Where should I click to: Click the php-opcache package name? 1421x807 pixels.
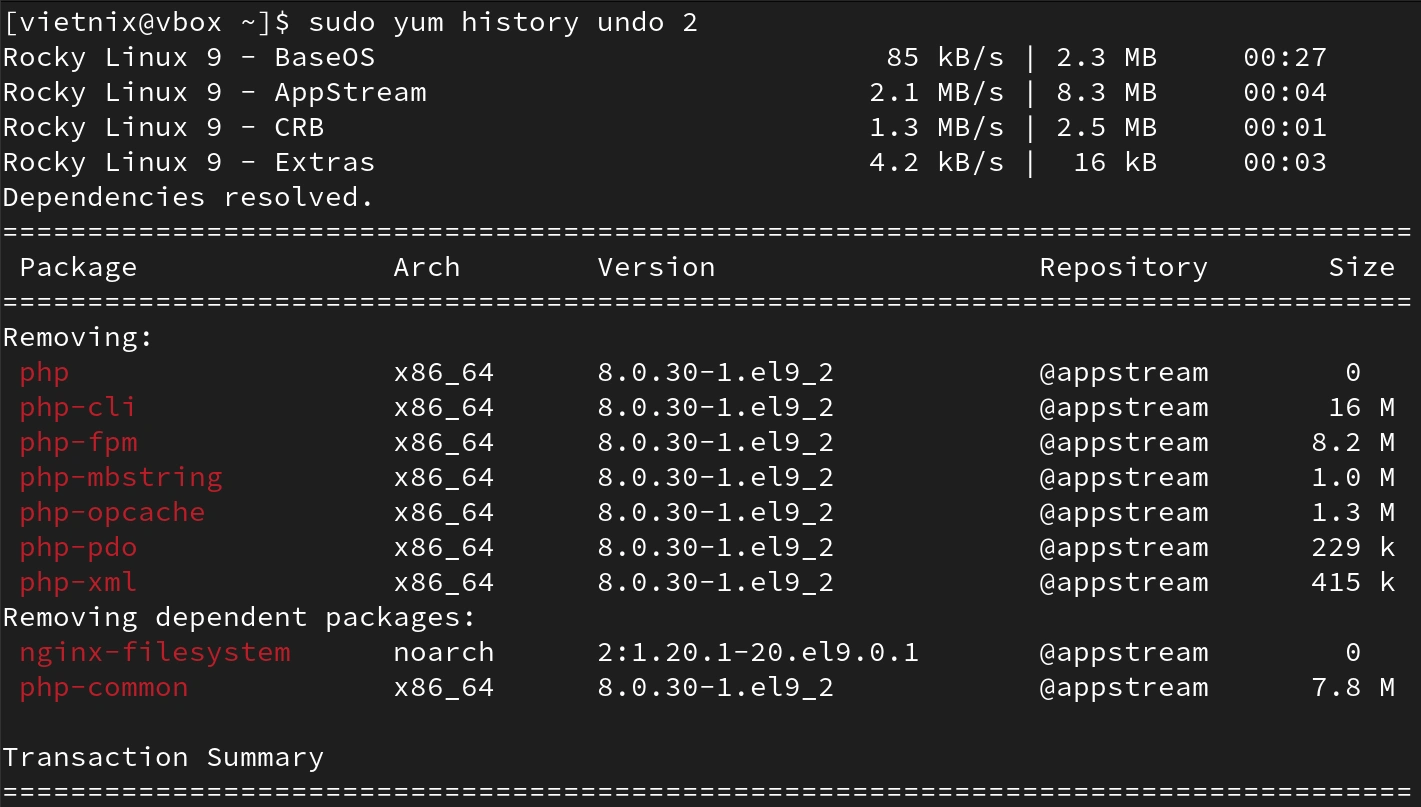tap(112, 513)
